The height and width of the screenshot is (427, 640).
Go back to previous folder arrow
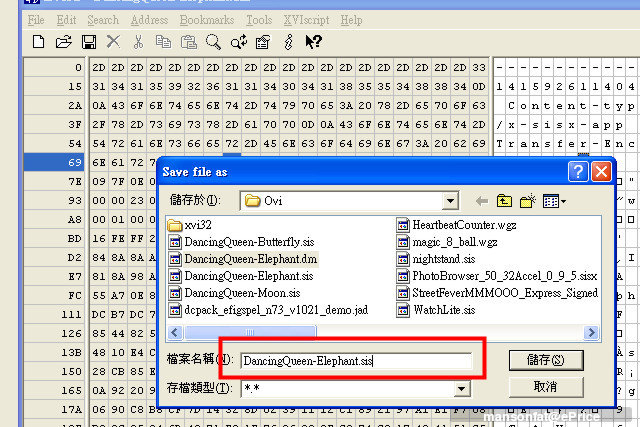[482, 201]
